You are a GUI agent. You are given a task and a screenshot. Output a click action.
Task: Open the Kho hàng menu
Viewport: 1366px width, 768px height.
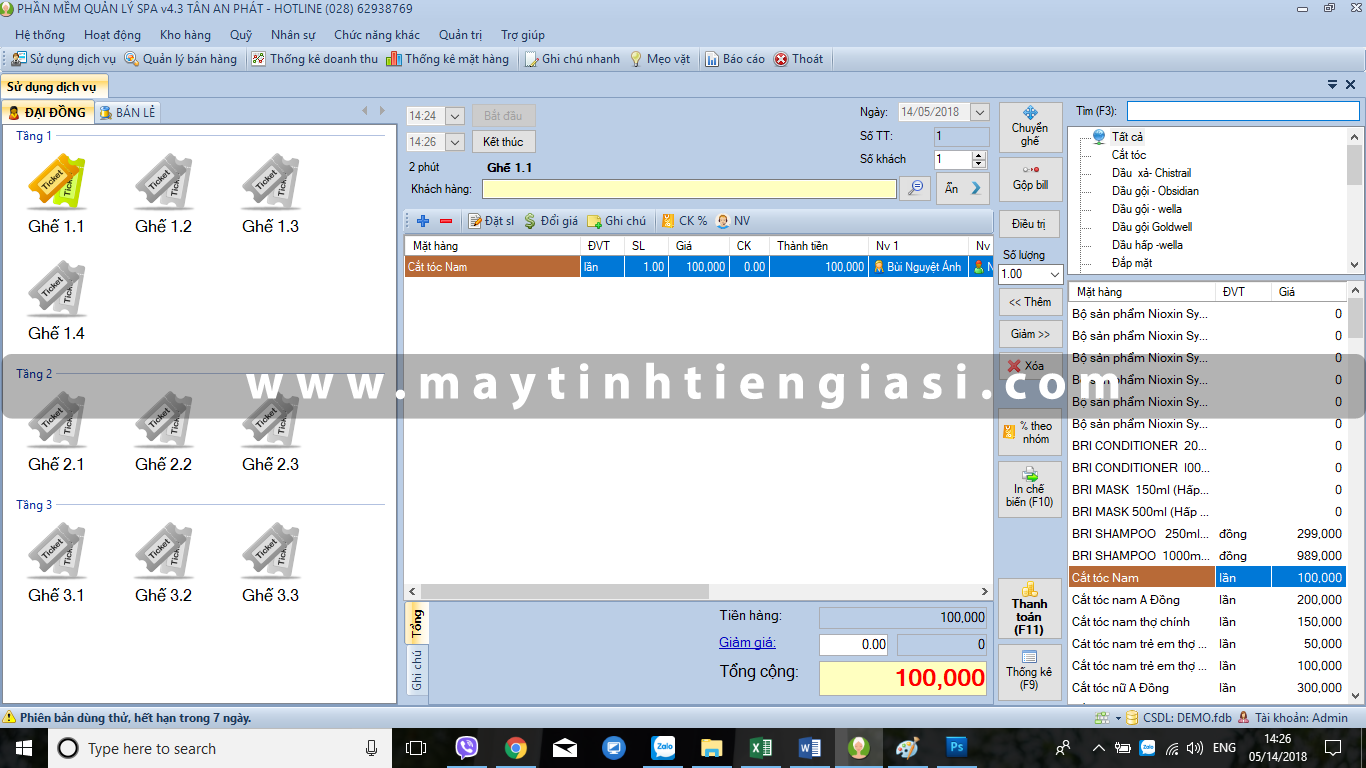tap(185, 35)
